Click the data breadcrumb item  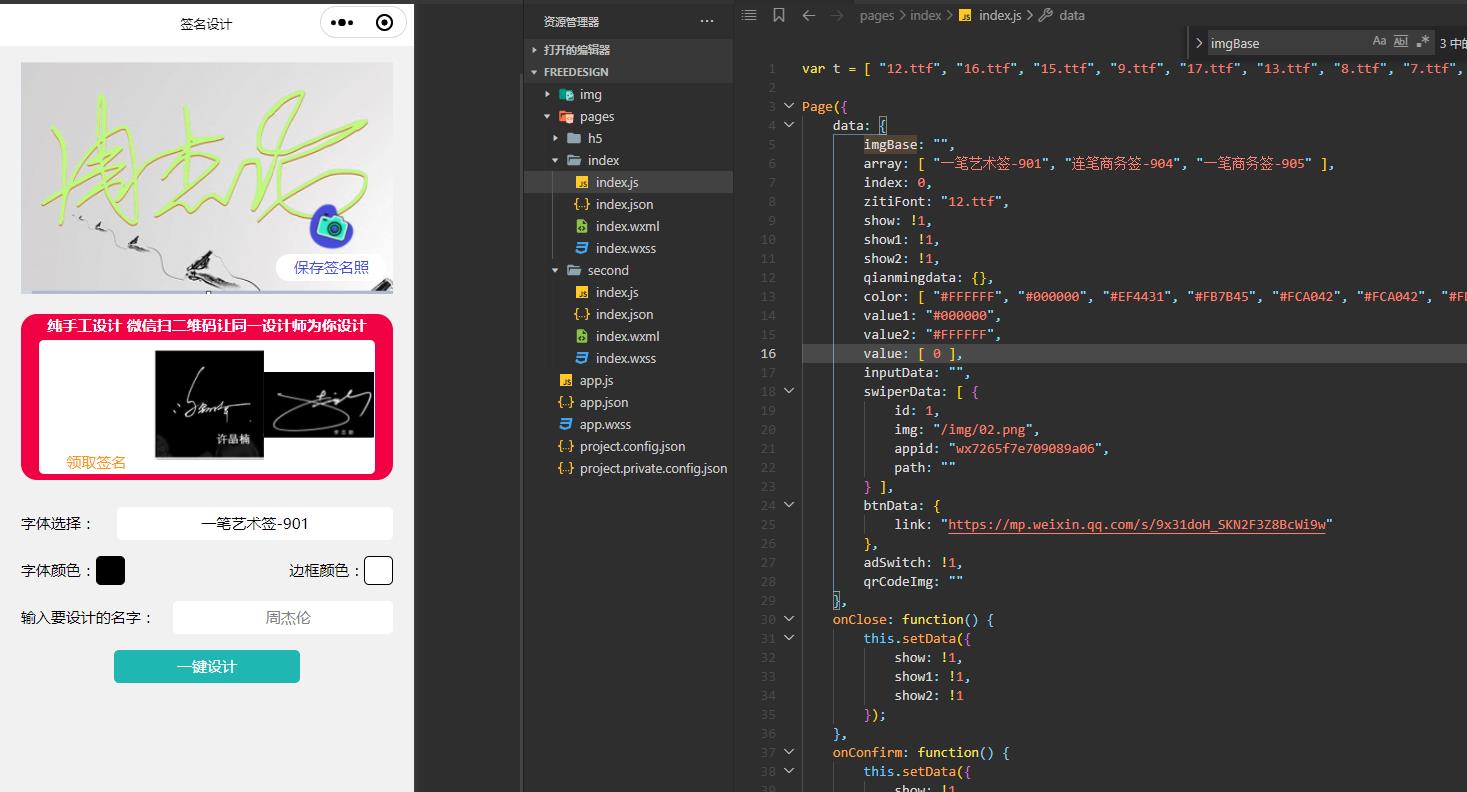pyautogui.click(x=1071, y=15)
